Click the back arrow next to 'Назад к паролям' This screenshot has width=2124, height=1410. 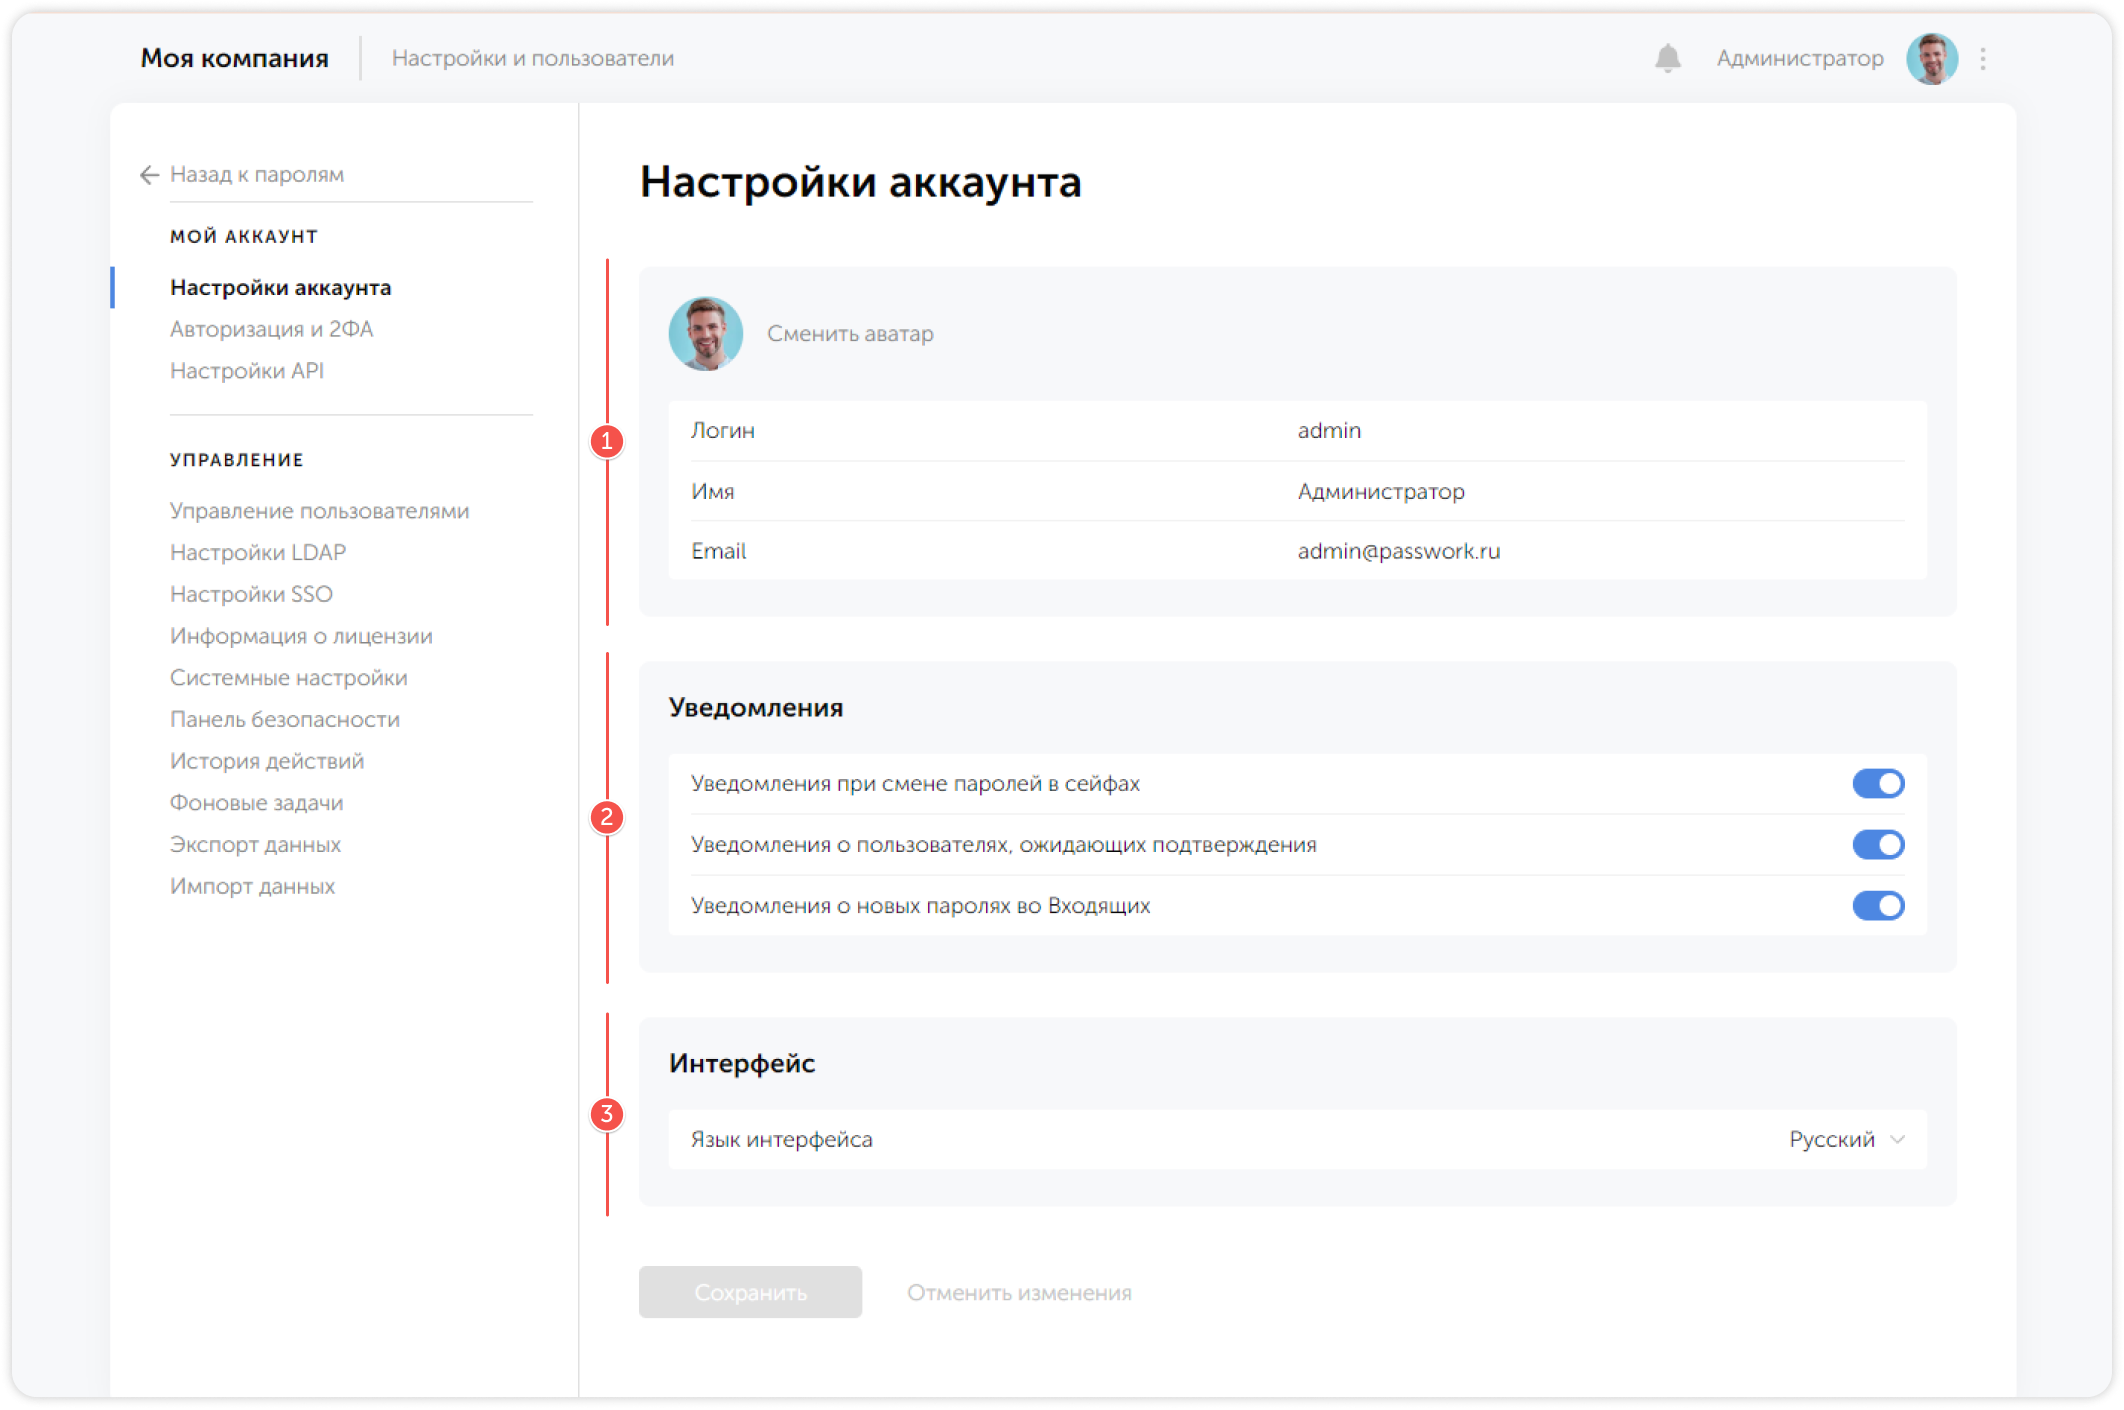coord(148,174)
